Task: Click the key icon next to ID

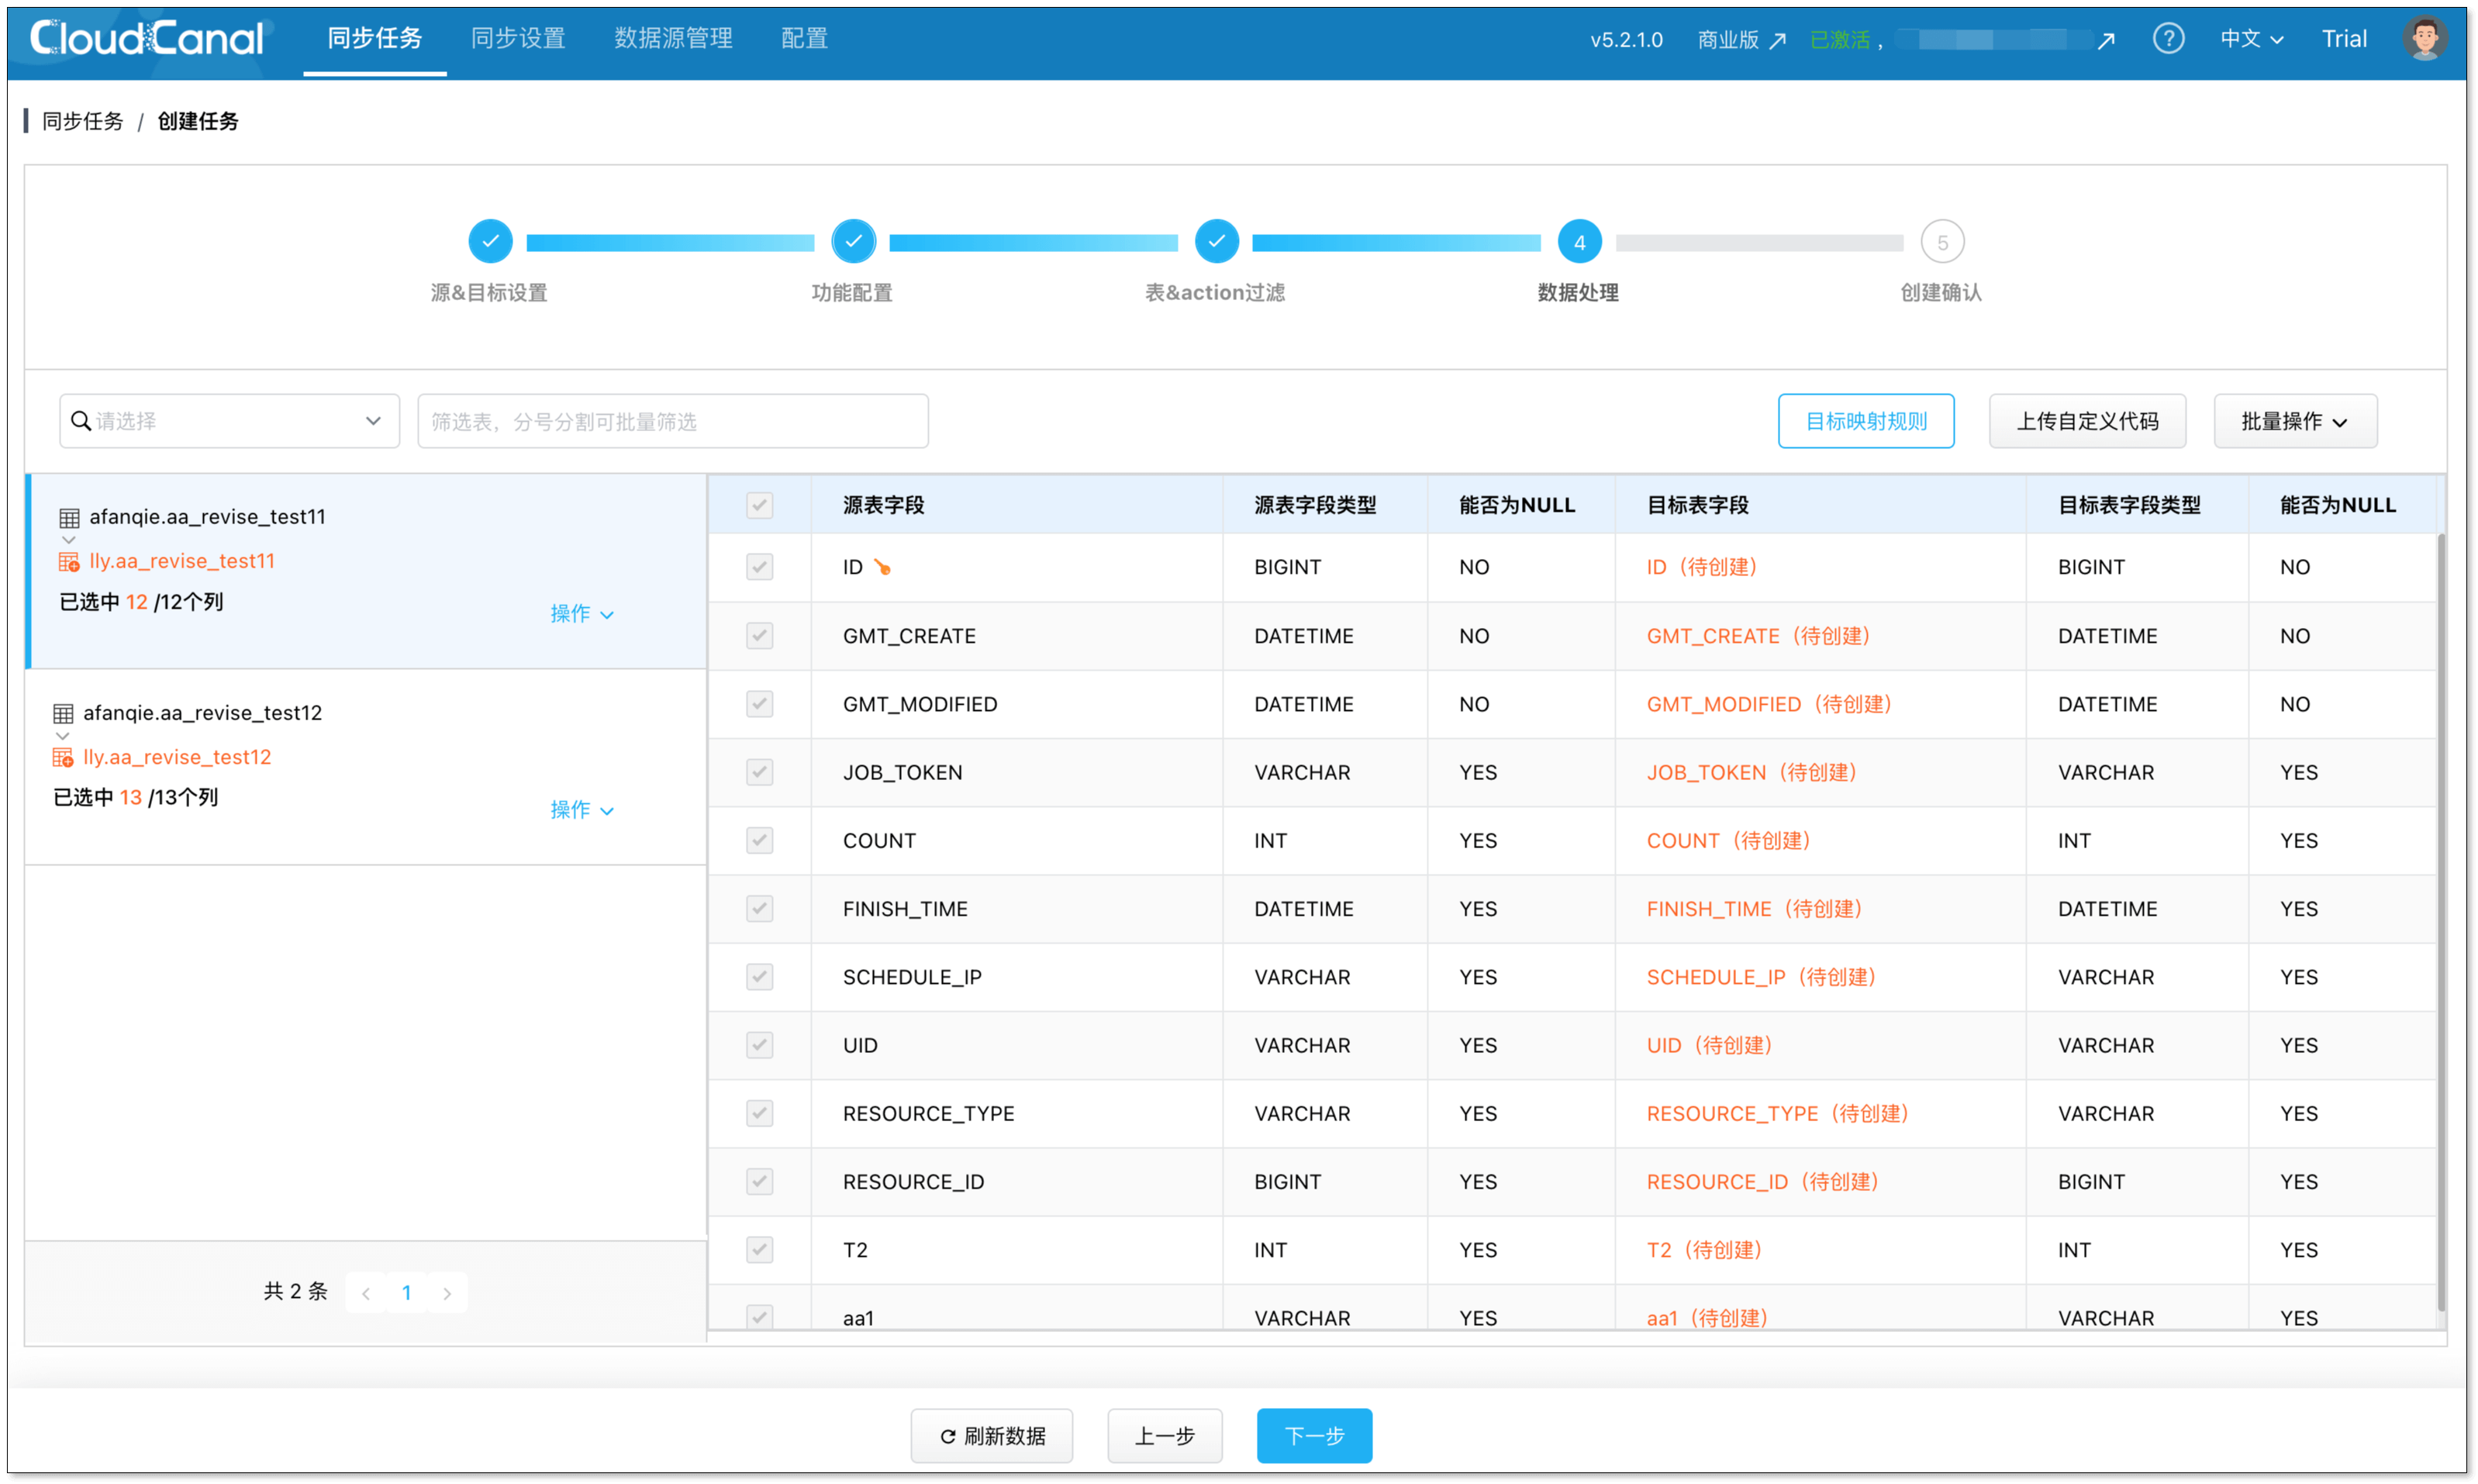Action: click(882, 567)
